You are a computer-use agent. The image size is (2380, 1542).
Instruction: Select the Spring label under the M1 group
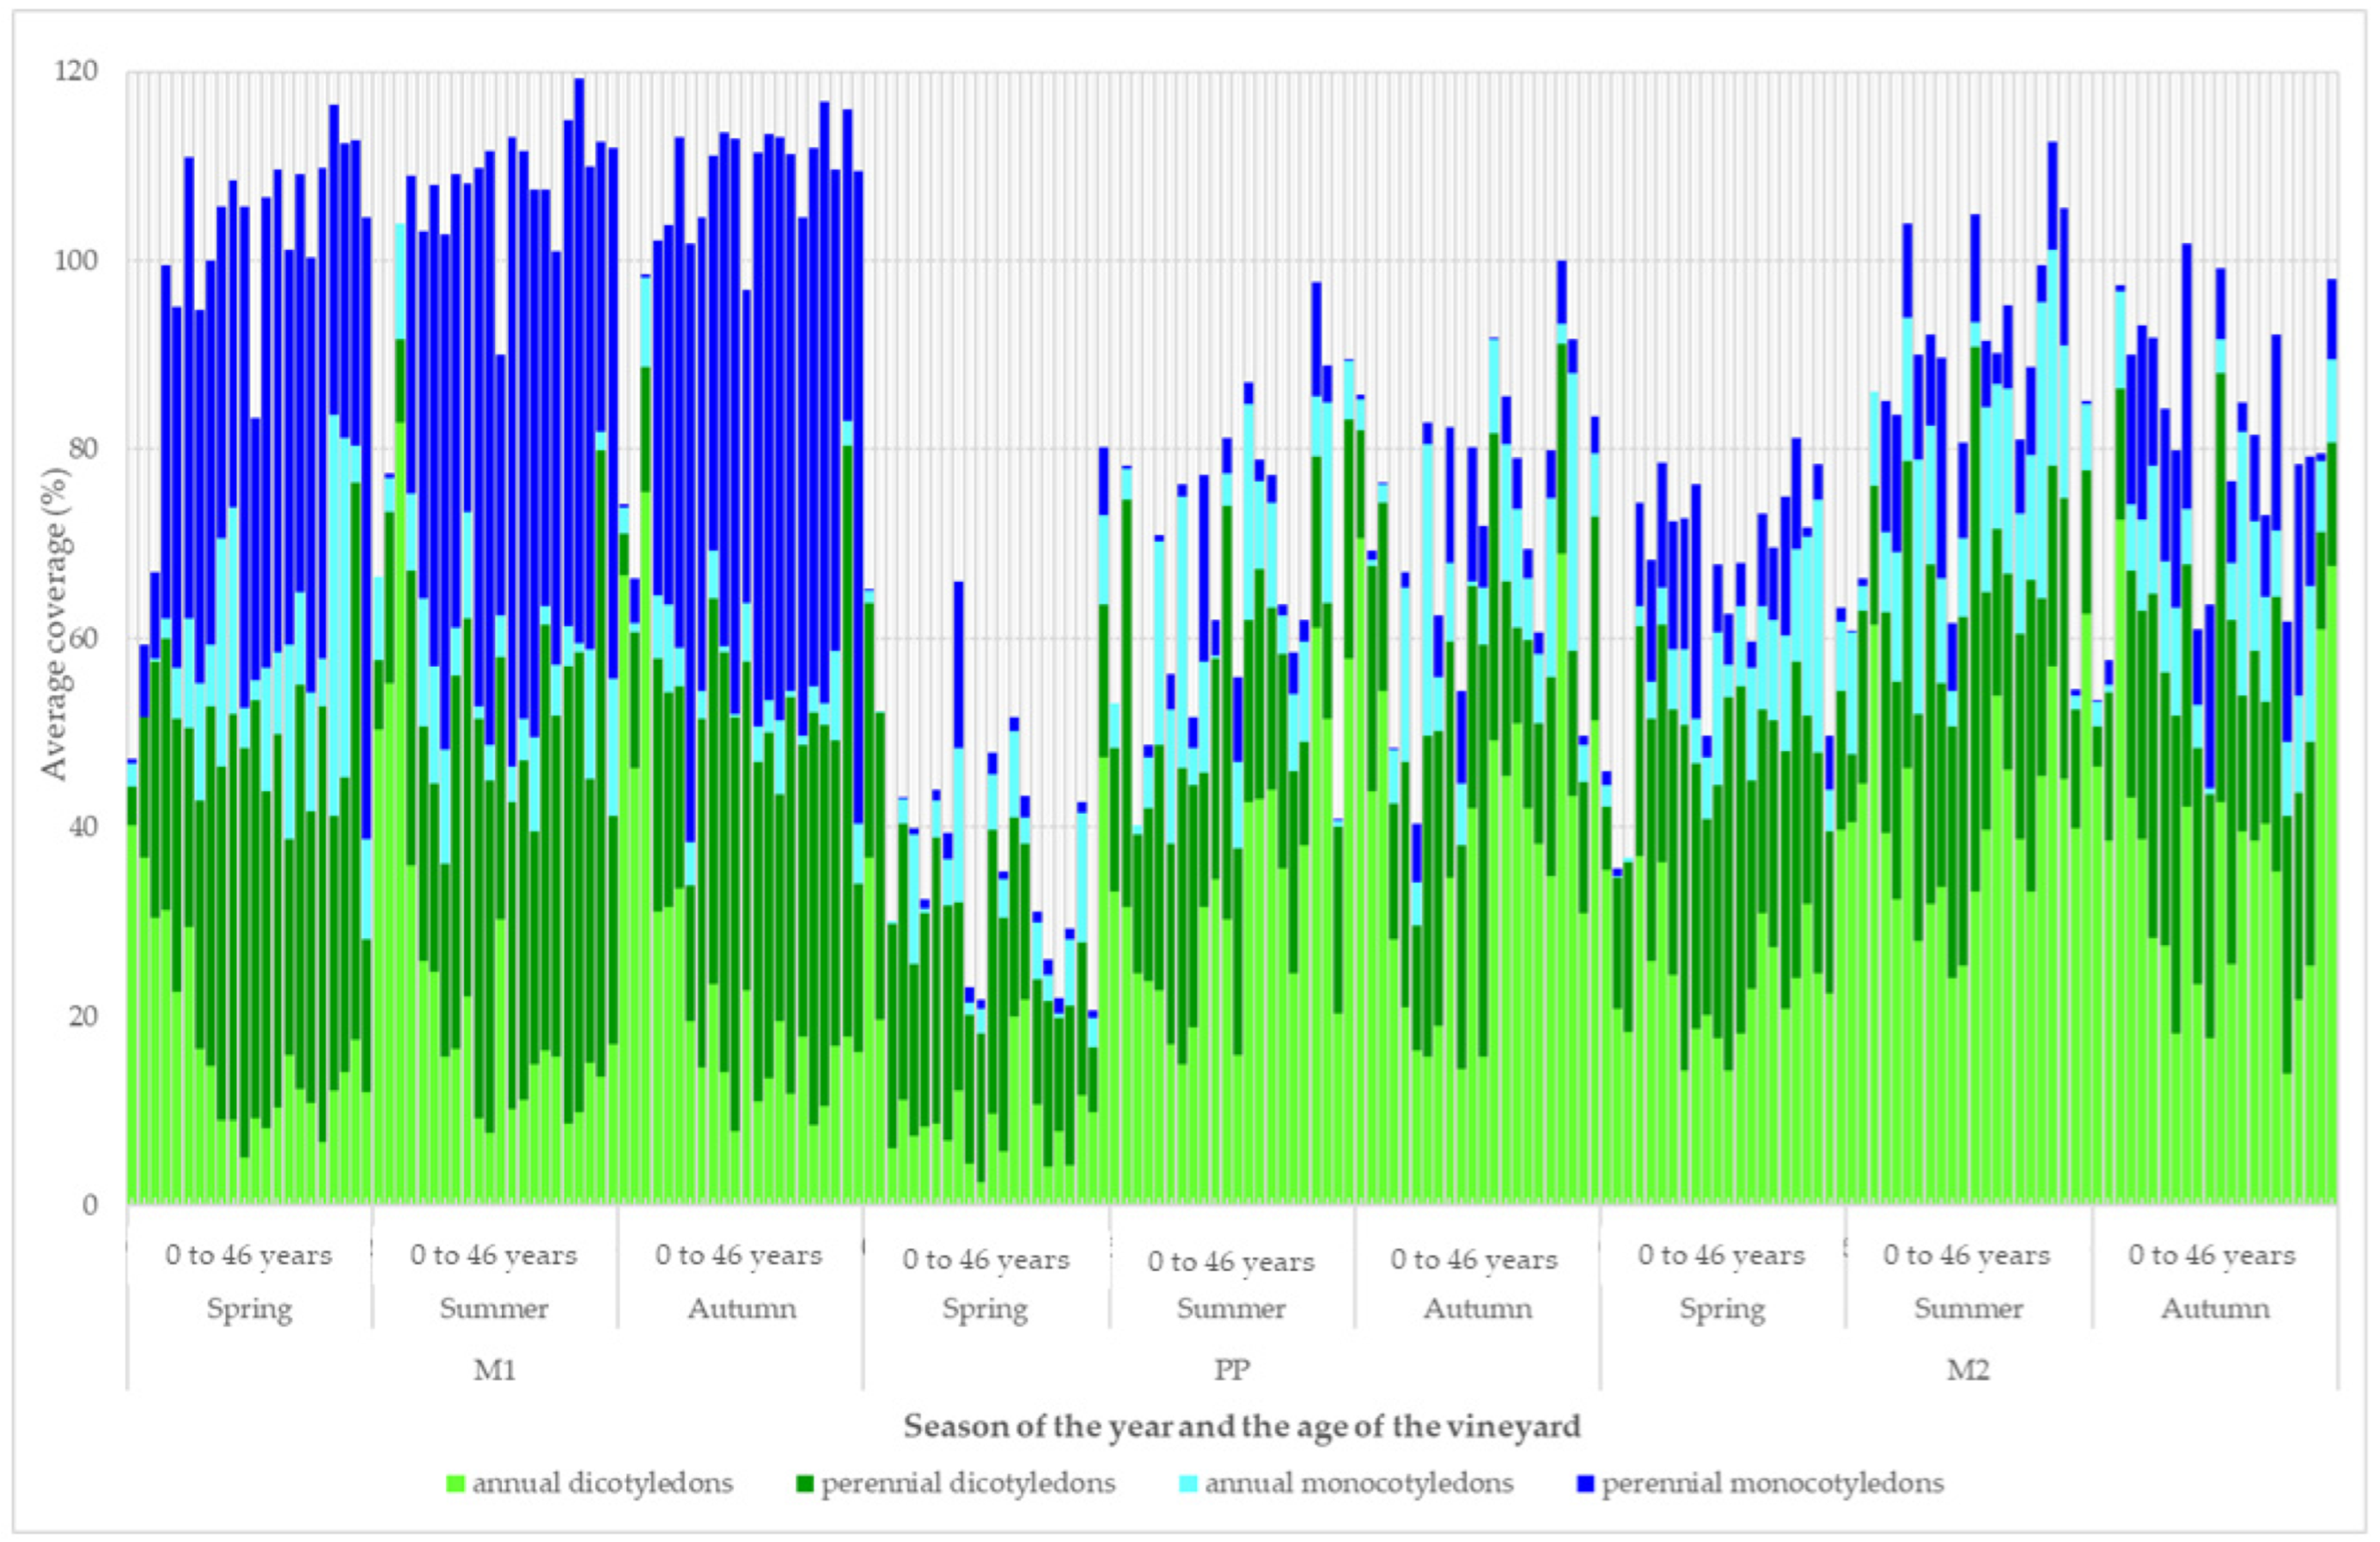pyautogui.click(x=249, y=1308)
